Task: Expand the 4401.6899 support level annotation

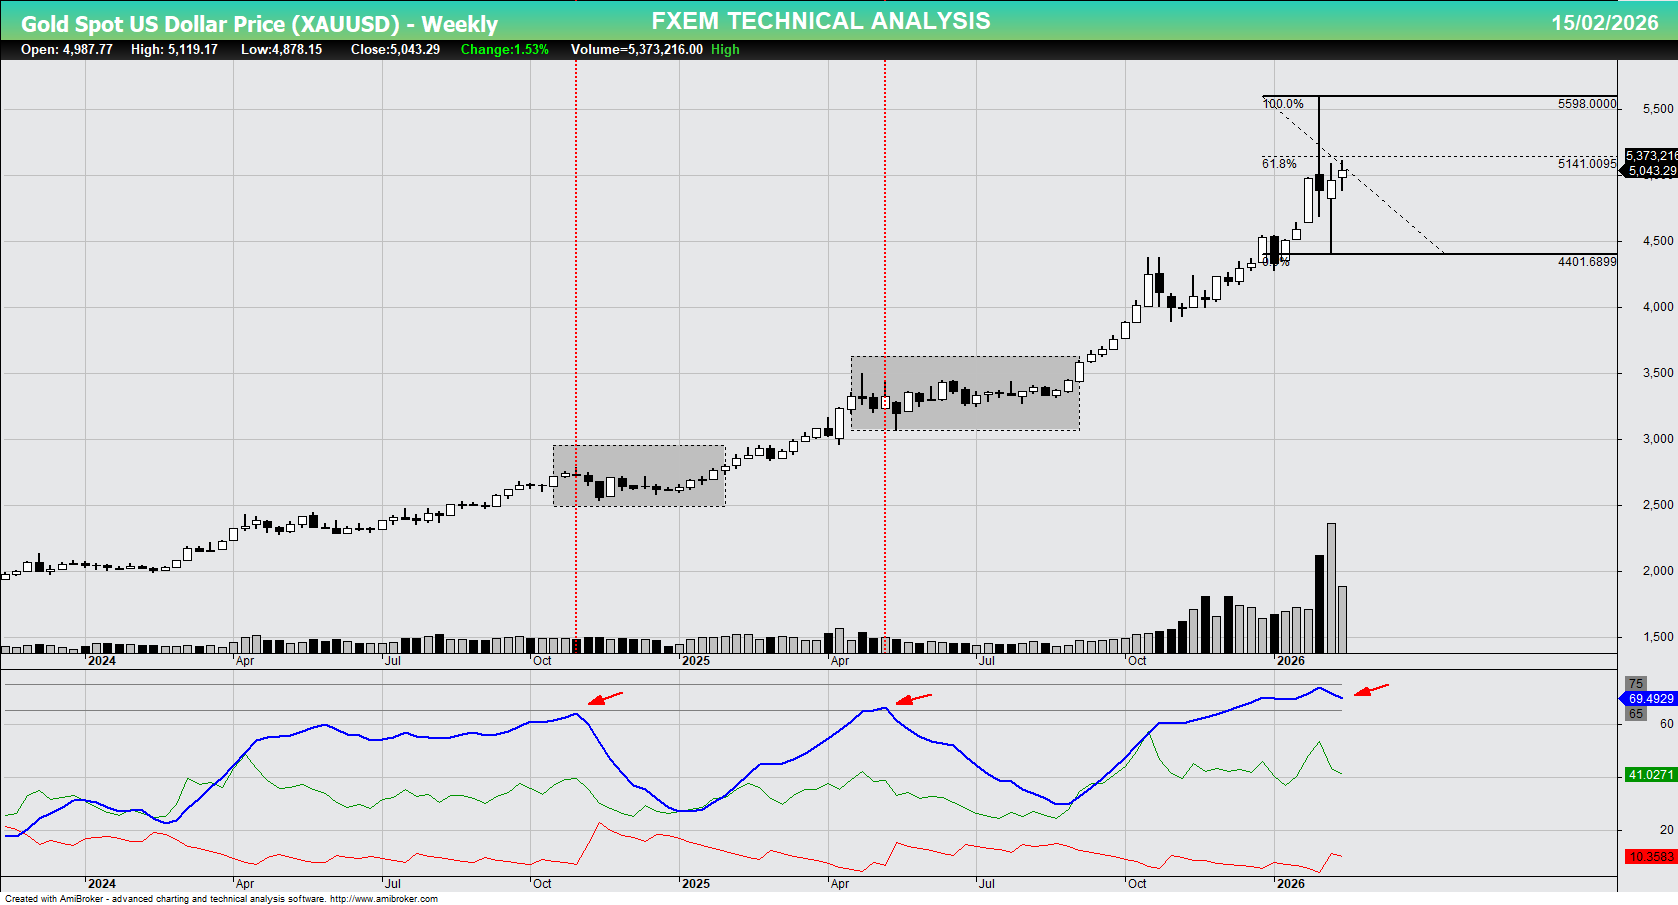Action: 1586,261
